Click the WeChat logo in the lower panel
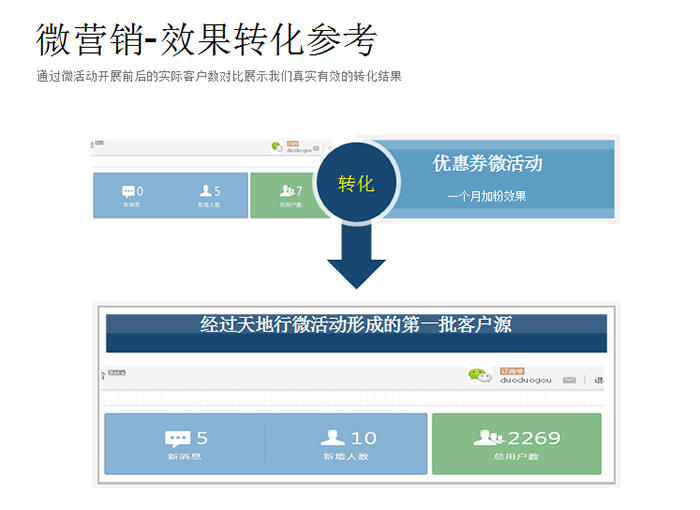Image resolution: width=700 pixels, height=510 pixels. 481,376
